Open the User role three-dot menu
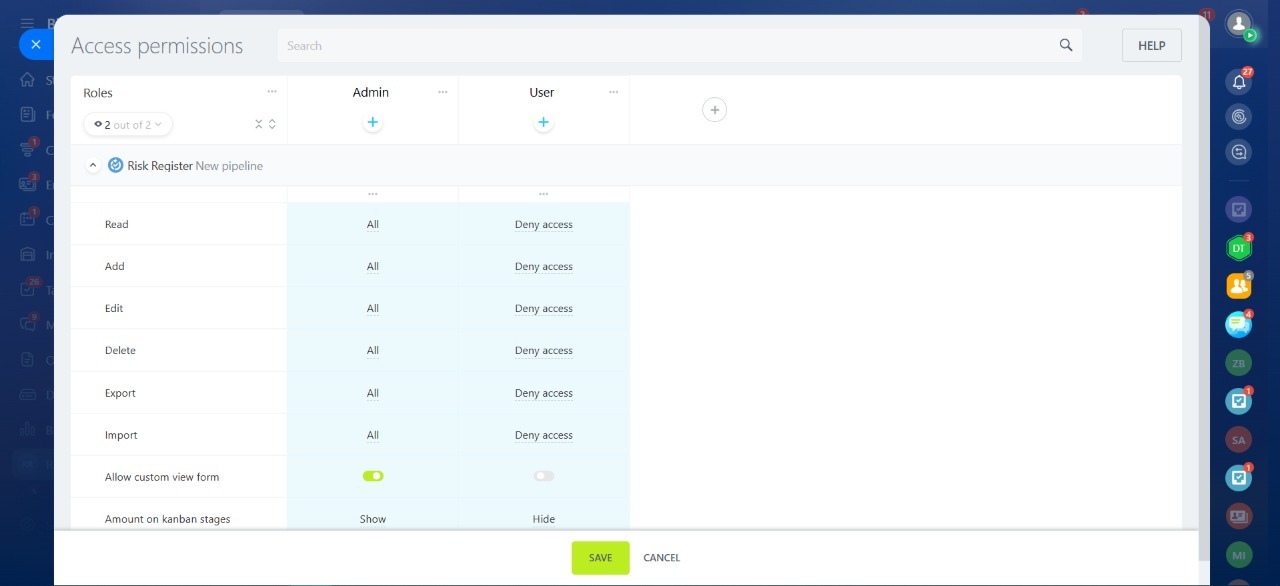 coord(614,92)
